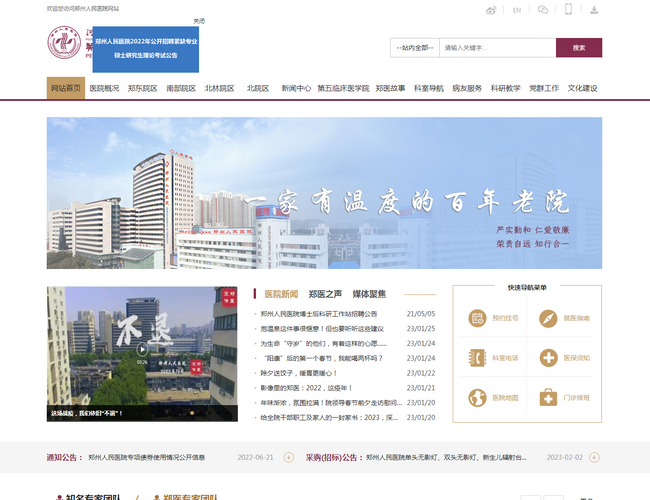This screenshot has height=500, width=650.
Task: Open news 郑州人民医院博士后科研工作站招聘公告
Action: tap(319, 314)
